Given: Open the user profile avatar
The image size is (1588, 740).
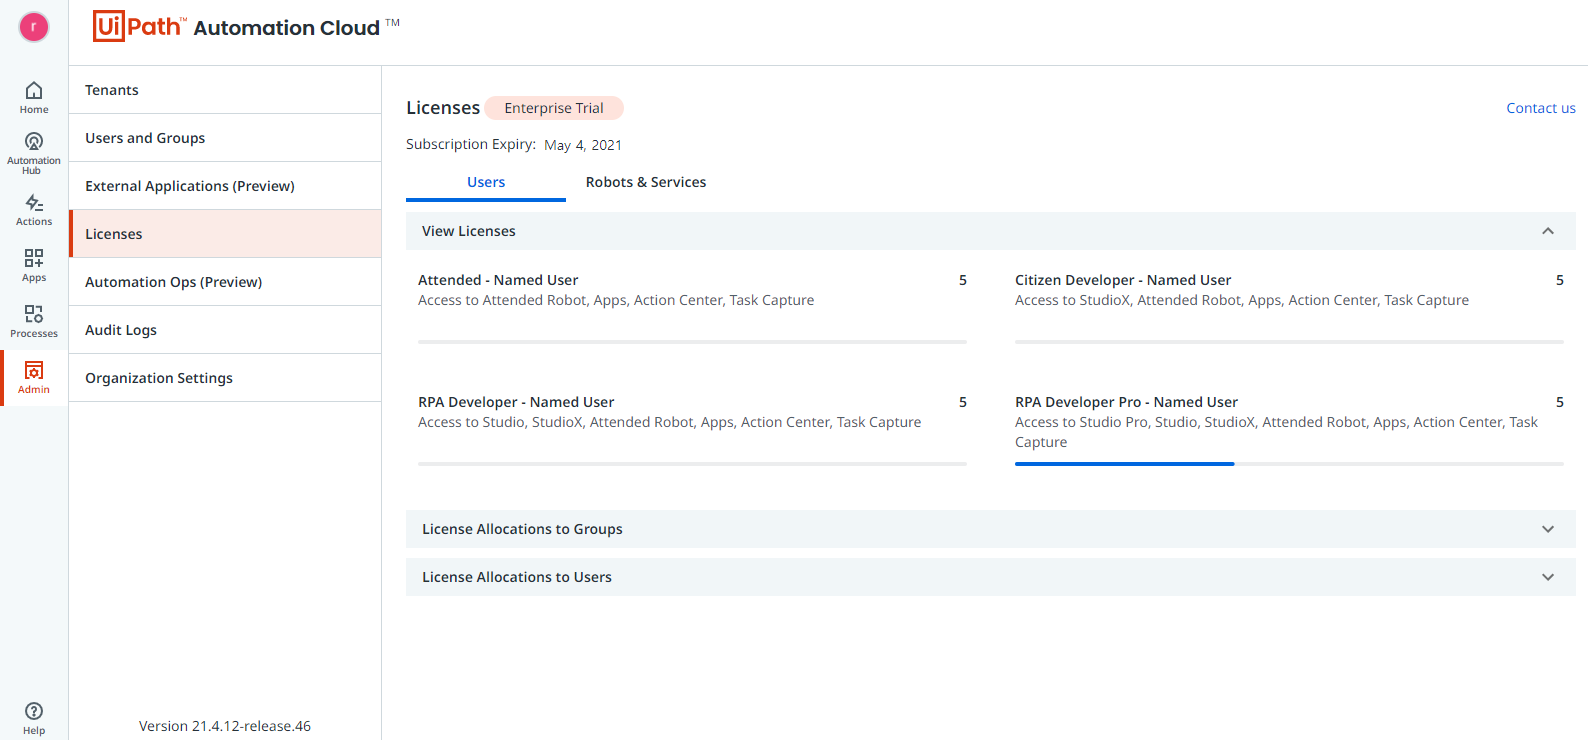Looking at the screenshot, I should pos(34,27).
